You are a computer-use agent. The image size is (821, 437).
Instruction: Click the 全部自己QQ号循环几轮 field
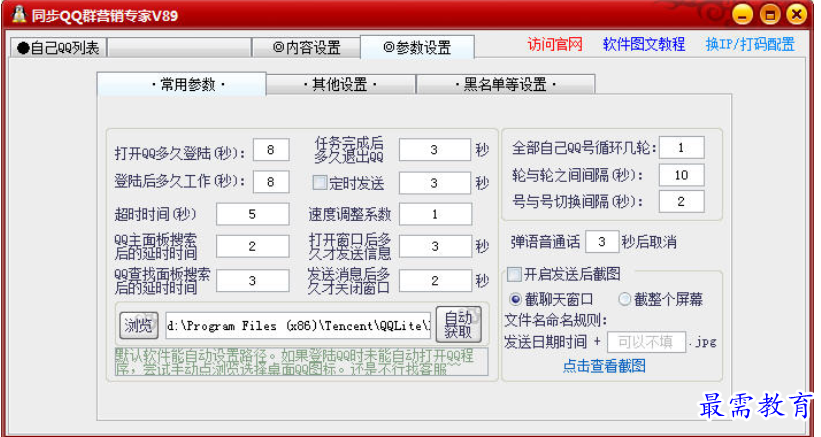[681, 148]
